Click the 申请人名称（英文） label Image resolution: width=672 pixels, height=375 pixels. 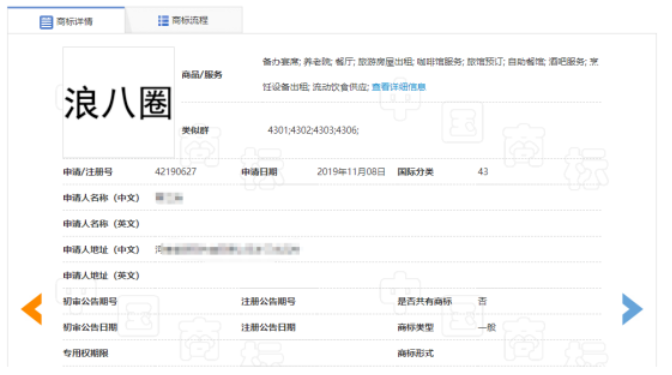(101, 223)
